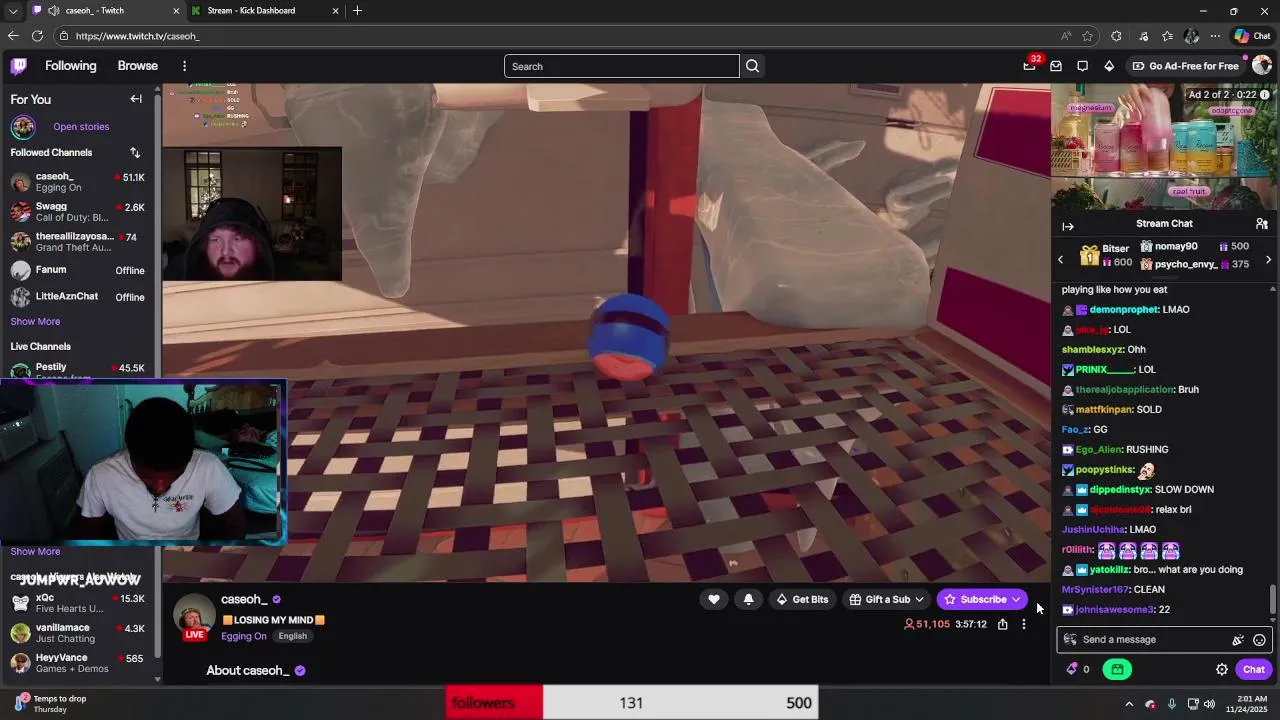Open the Egging On game category link
The height and width of the screenshot is (720, 1280).
tap(244, 636)
